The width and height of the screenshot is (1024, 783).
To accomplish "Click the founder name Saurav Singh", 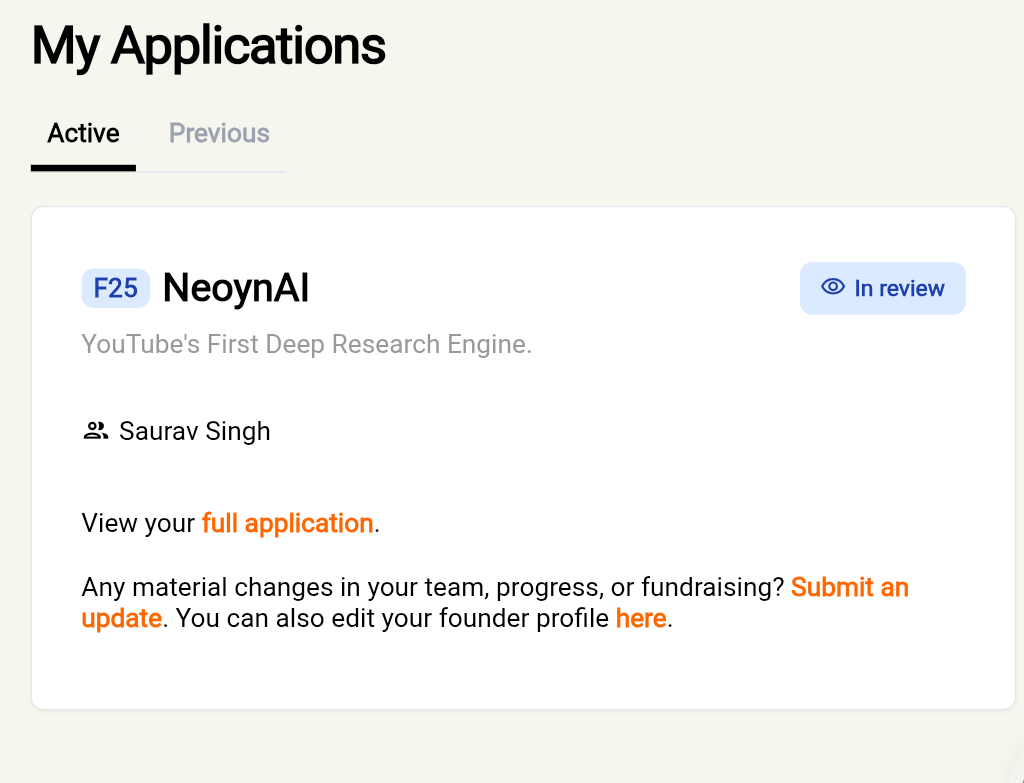I will pyautogui.click(x=195, y=432).
